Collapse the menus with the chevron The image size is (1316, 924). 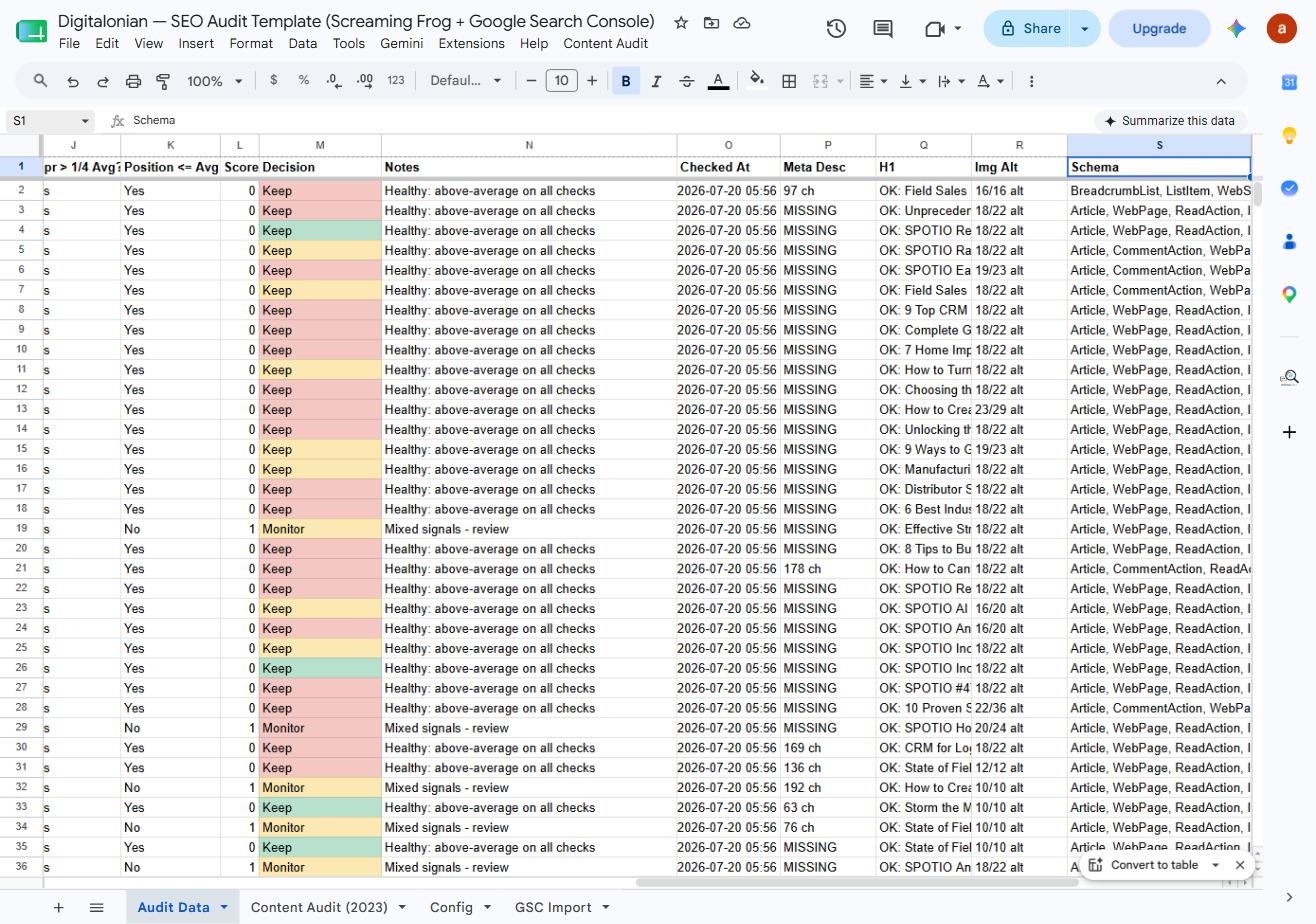pos(1221,81)
